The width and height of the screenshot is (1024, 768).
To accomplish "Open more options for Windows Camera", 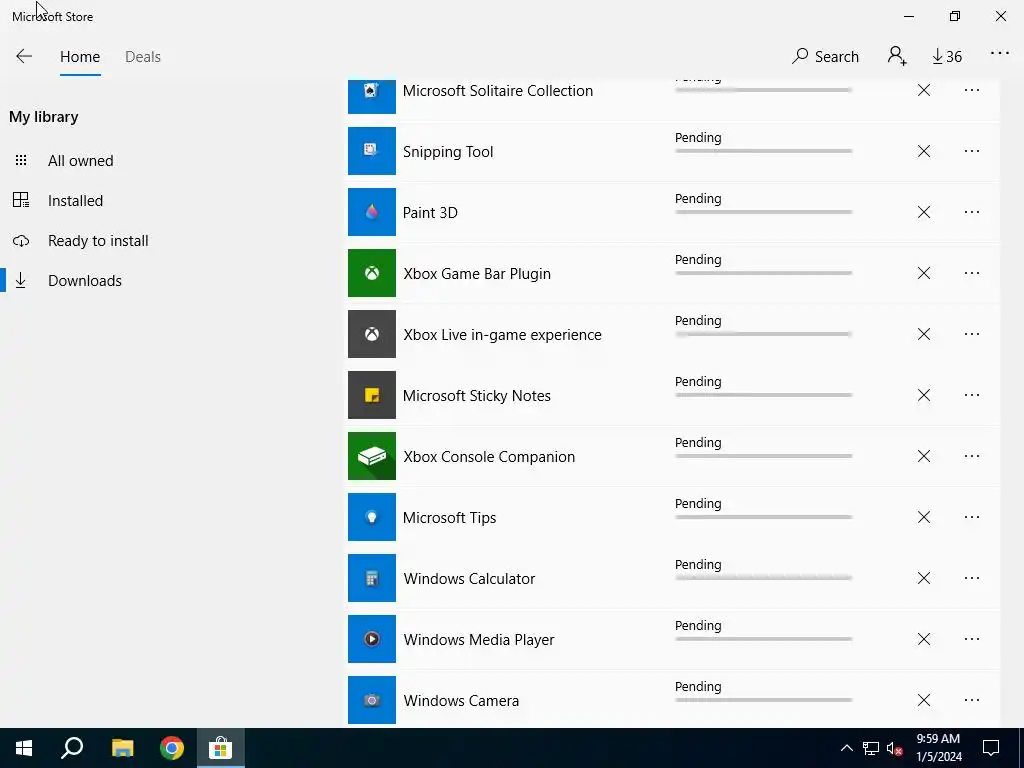I will tap(972, 700).
